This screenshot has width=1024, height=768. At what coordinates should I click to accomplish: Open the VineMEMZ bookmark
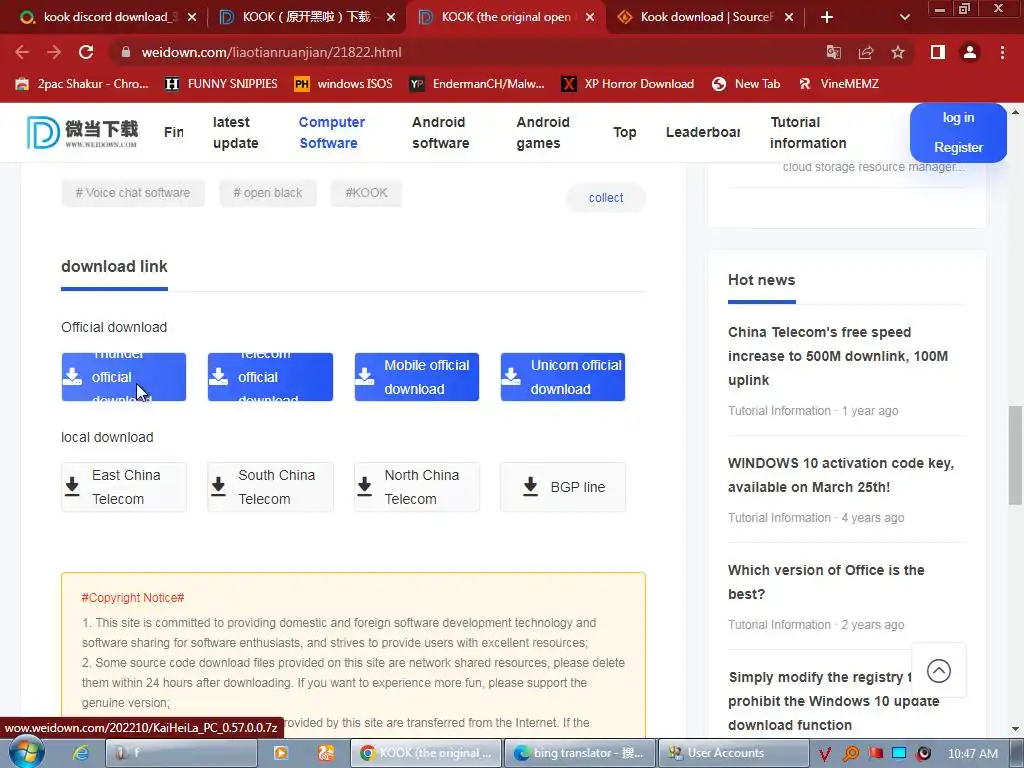pos(839,84)
